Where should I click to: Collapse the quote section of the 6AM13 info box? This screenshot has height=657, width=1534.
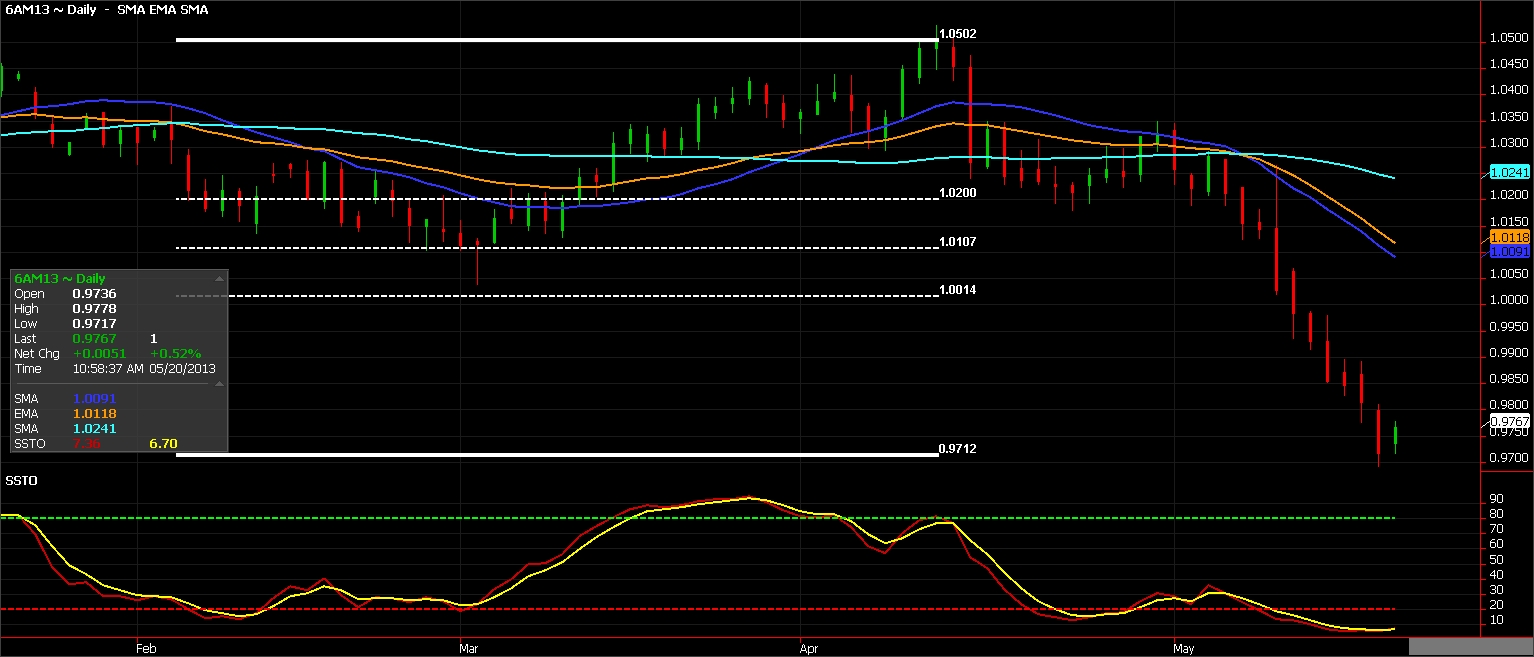[x=219, y=279]
